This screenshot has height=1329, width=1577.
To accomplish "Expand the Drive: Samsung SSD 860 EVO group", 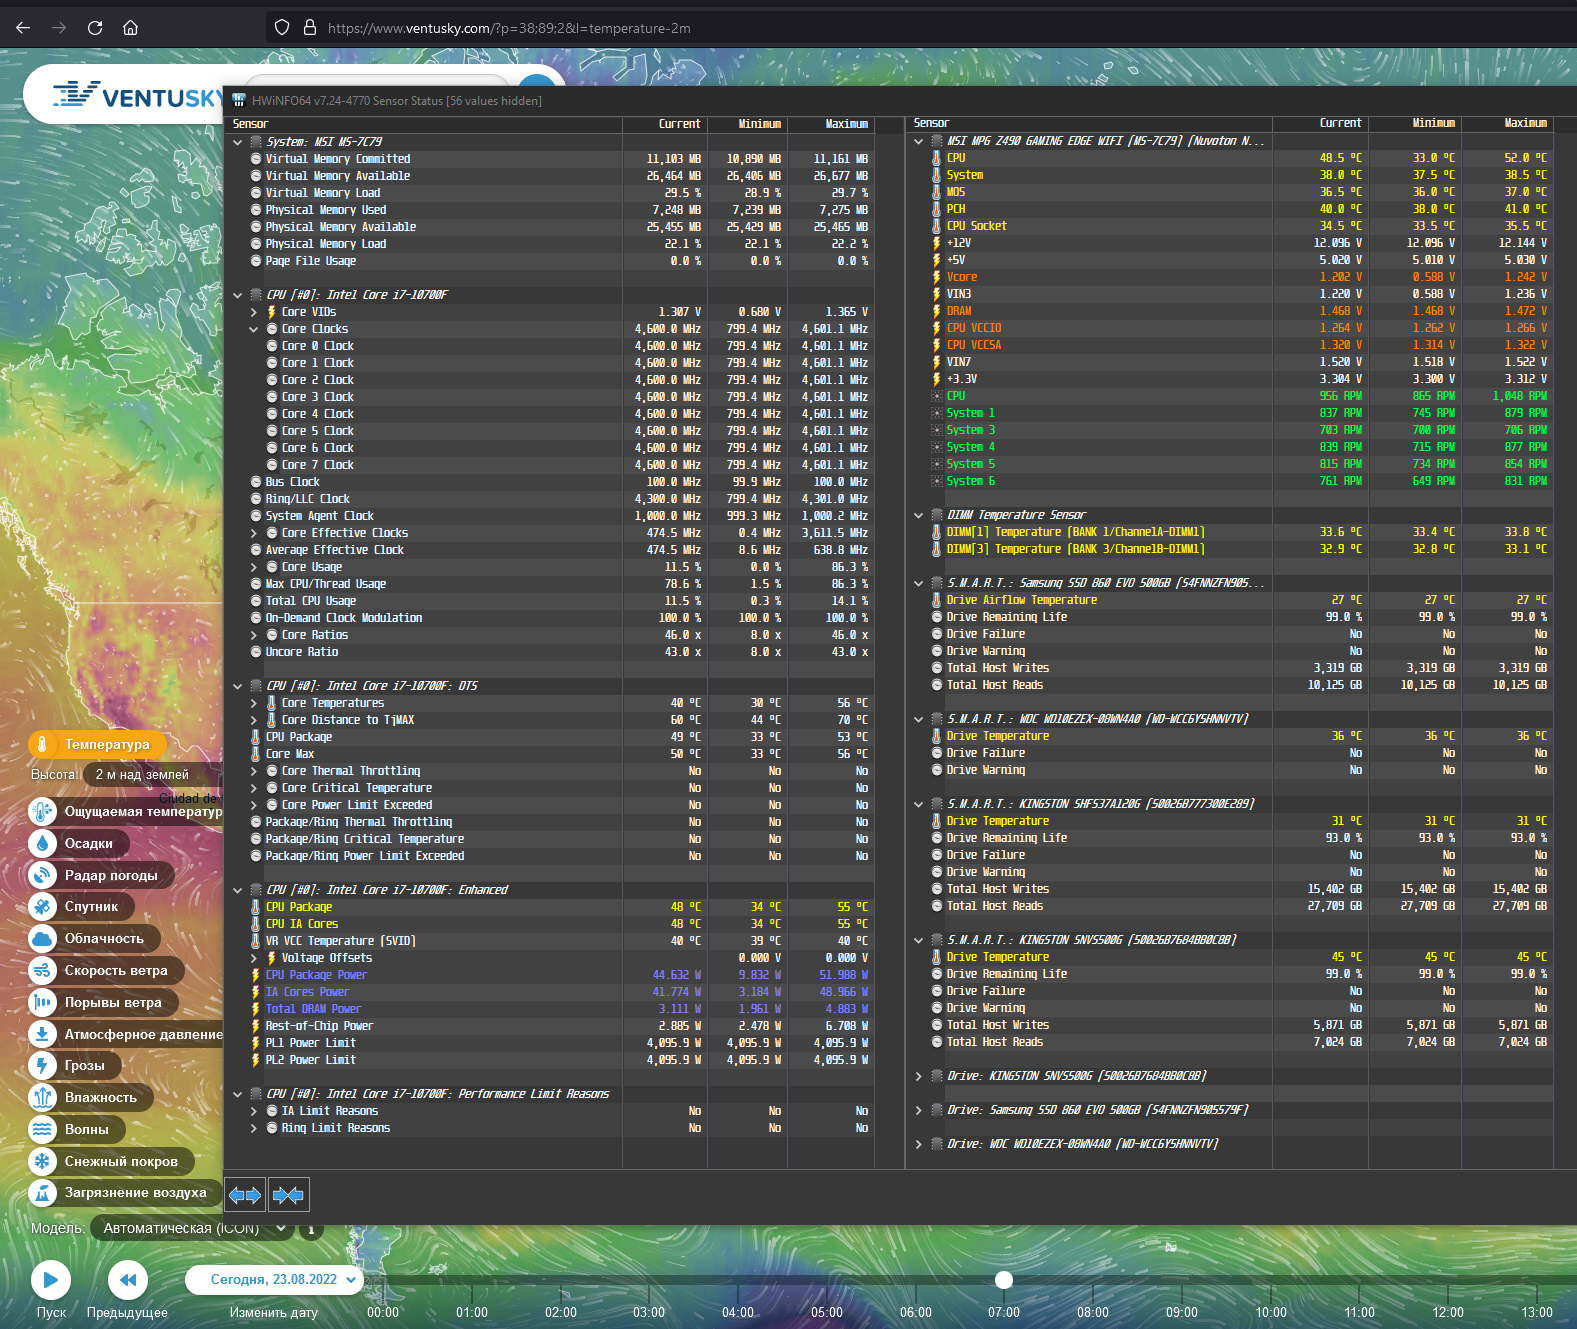I will pyautogui.click(x=918, y=1110).
